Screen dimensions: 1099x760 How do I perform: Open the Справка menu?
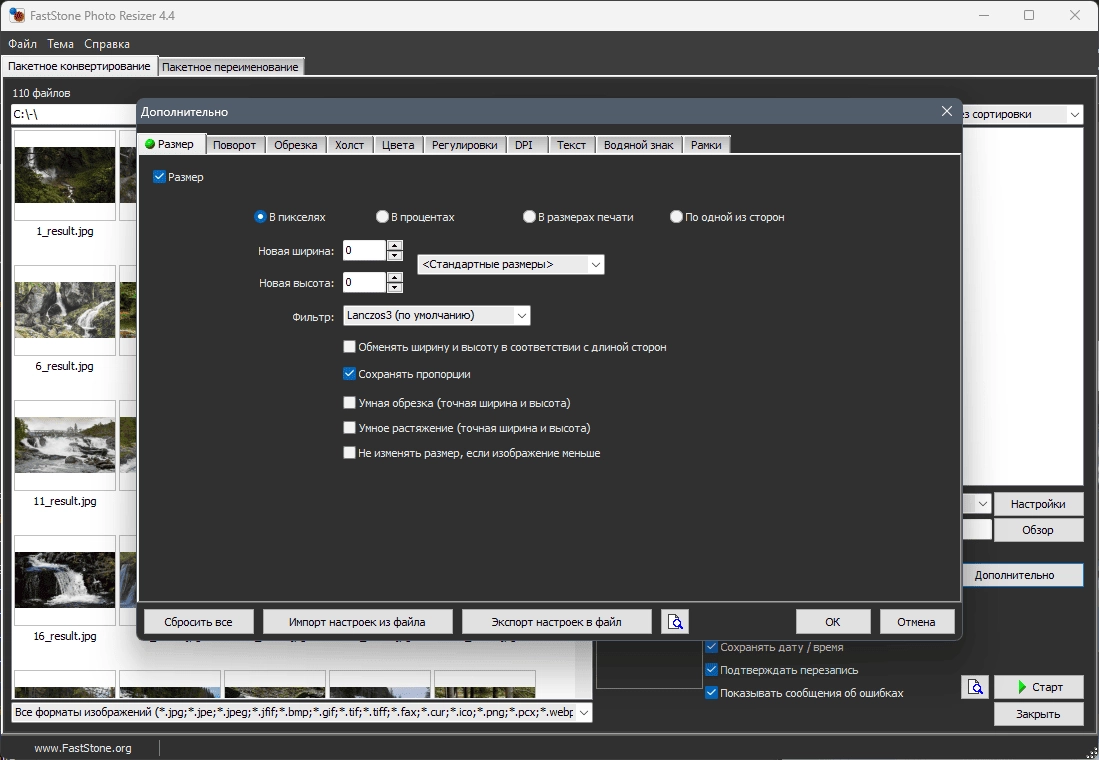(x=107, y=43)
